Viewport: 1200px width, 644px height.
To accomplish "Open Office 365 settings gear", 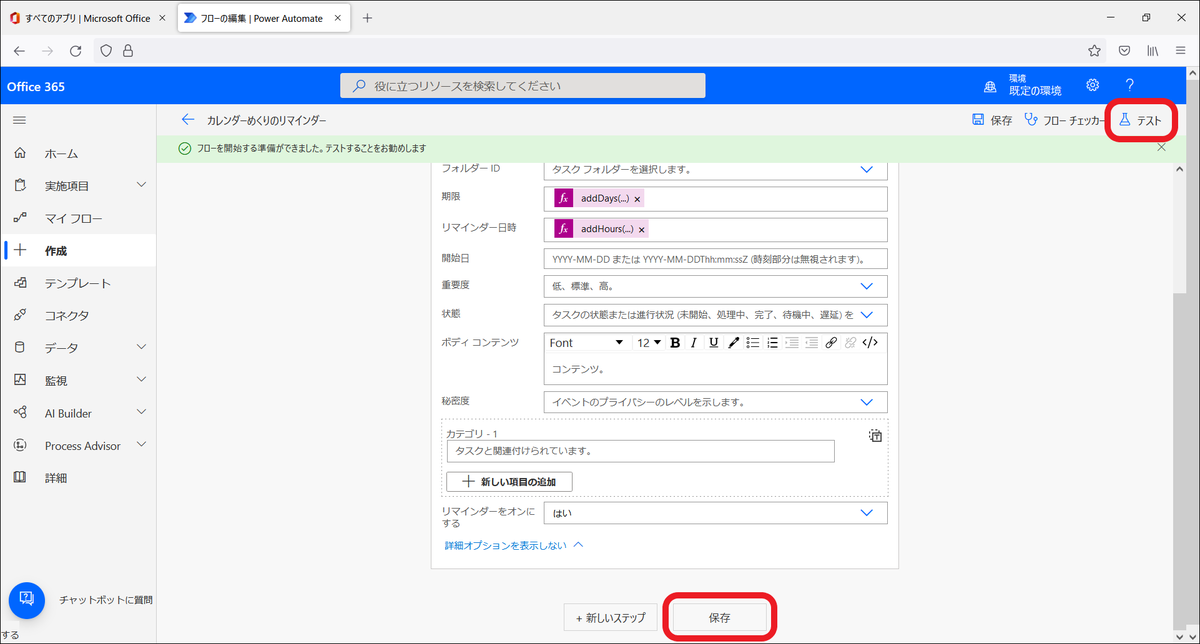I will tap(1092, 86).
